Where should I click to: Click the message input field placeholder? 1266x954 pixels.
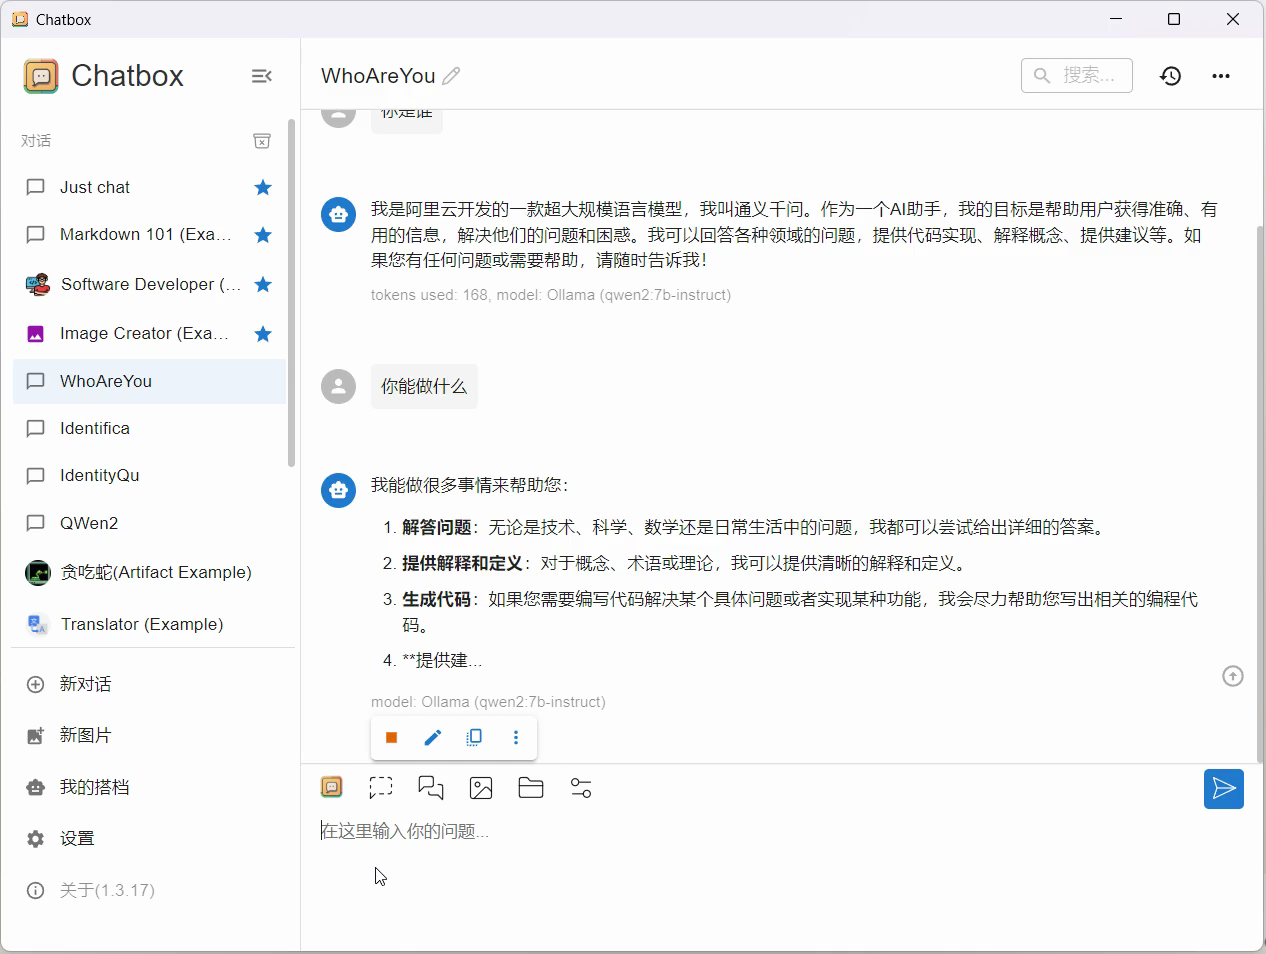404,831
